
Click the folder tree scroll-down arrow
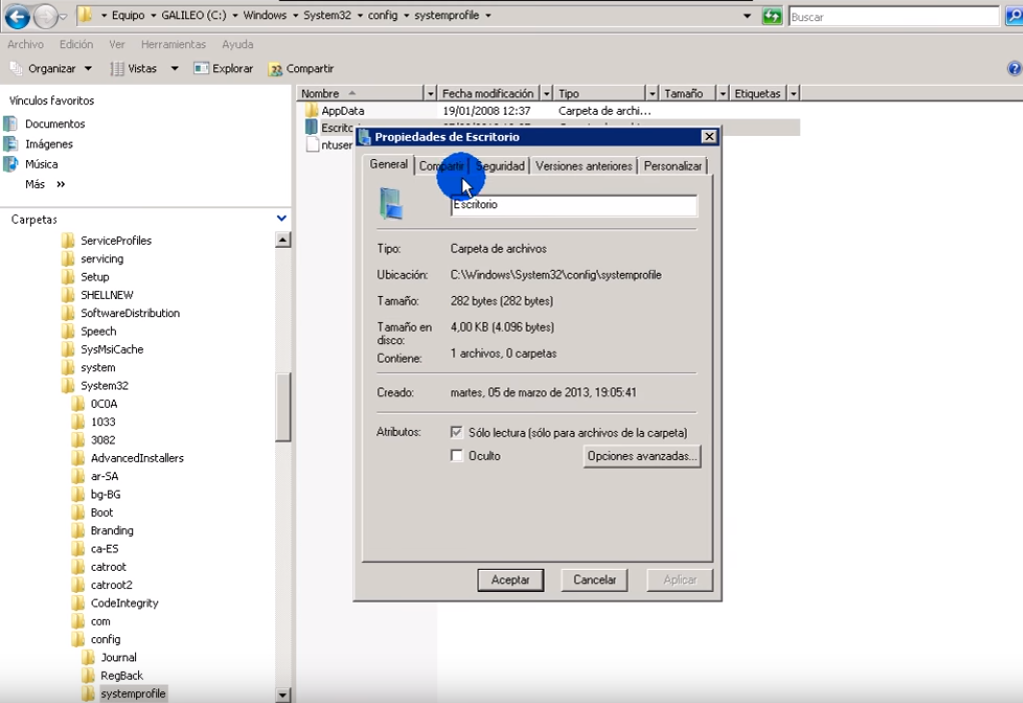(x=282, y=695)
